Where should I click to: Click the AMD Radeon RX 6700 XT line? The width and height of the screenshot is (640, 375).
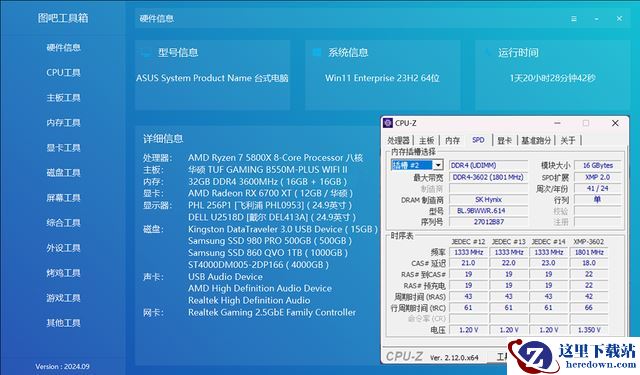pyautogui.click(x=270, y=193)
